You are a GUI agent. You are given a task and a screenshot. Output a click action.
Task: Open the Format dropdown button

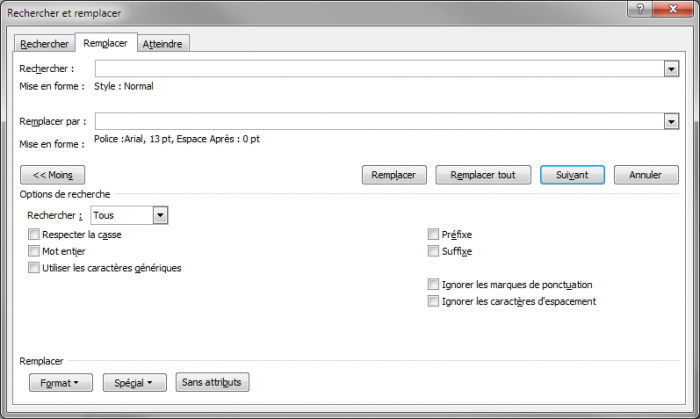tap(61, 383)
